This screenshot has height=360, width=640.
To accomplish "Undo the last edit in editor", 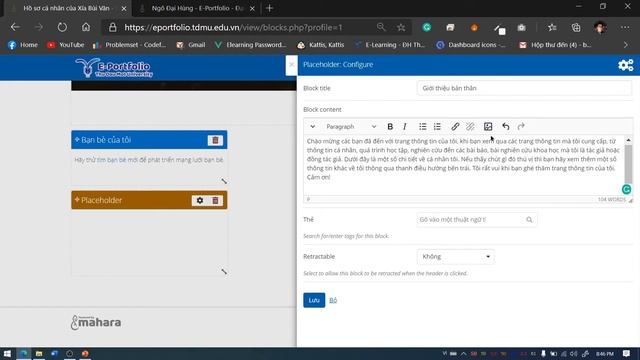I will (506, 127).
